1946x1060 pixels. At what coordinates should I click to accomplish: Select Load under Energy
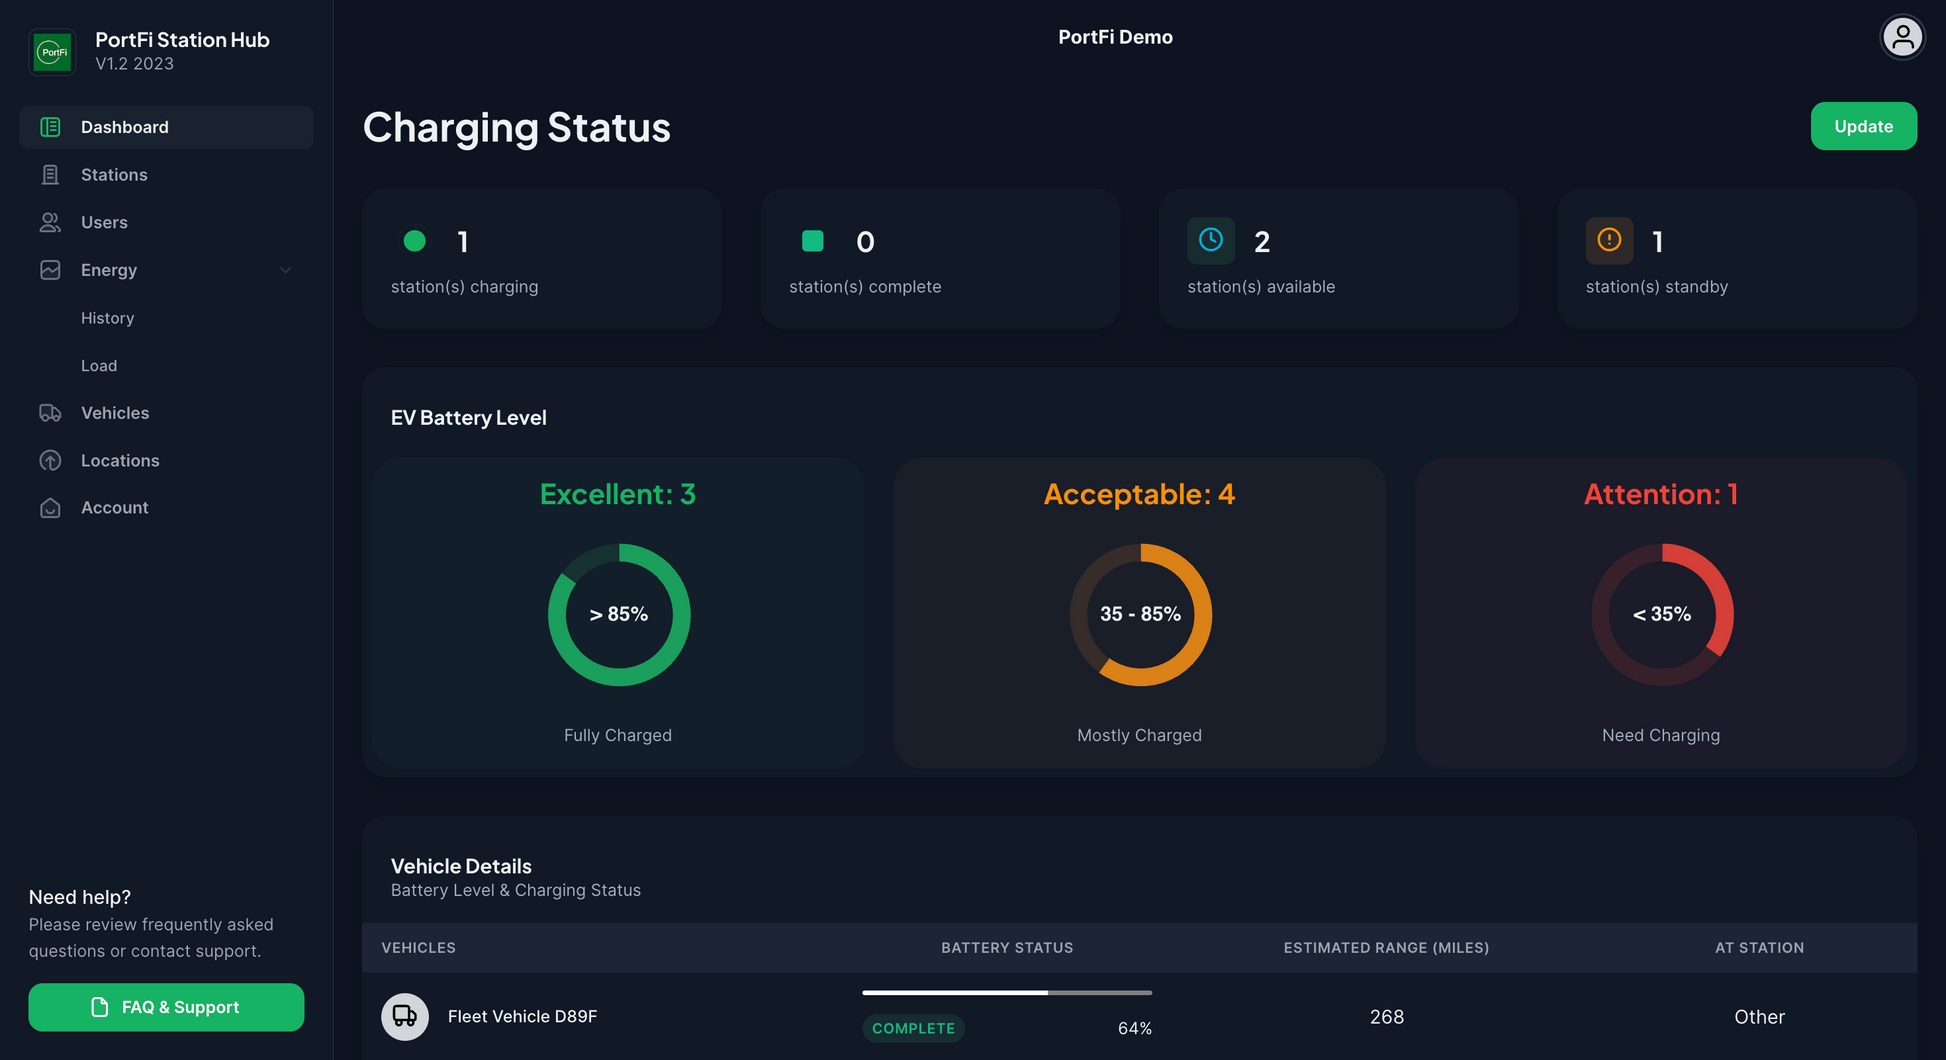coord(99,366)
